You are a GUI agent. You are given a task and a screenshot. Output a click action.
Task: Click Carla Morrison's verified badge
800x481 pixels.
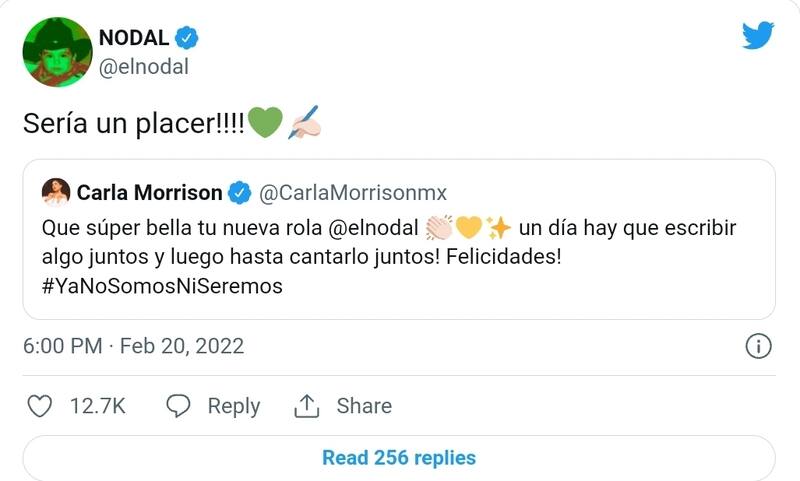(240, 191)
